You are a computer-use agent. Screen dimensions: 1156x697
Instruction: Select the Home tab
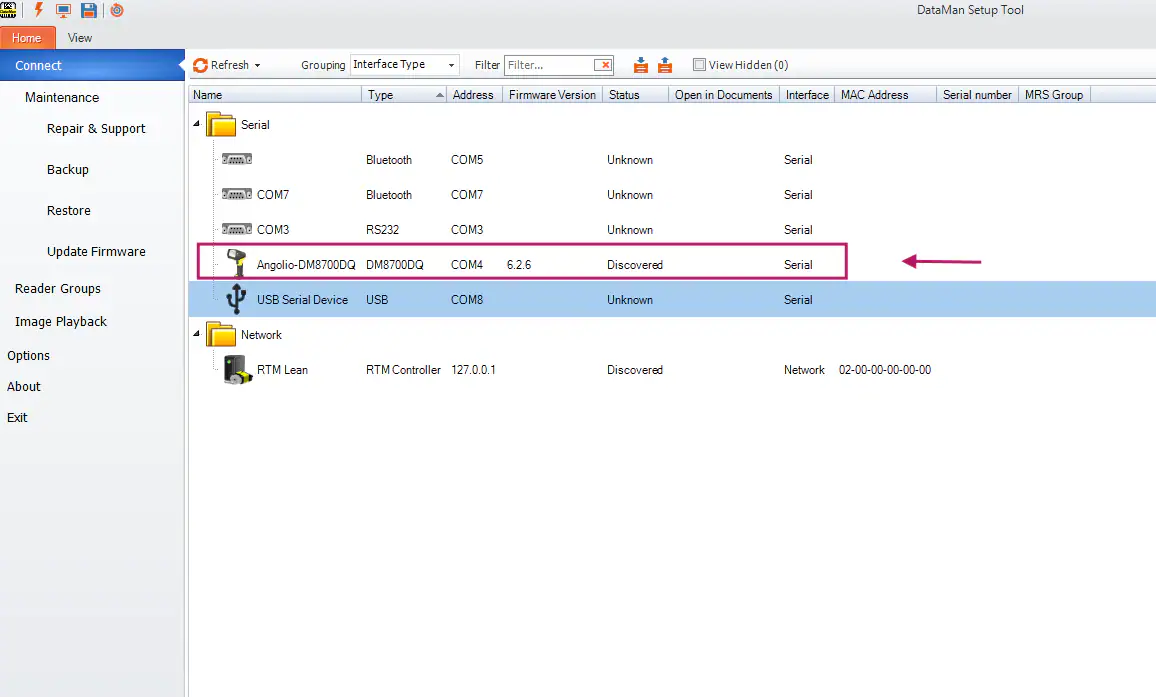click(x=27, y=37)
